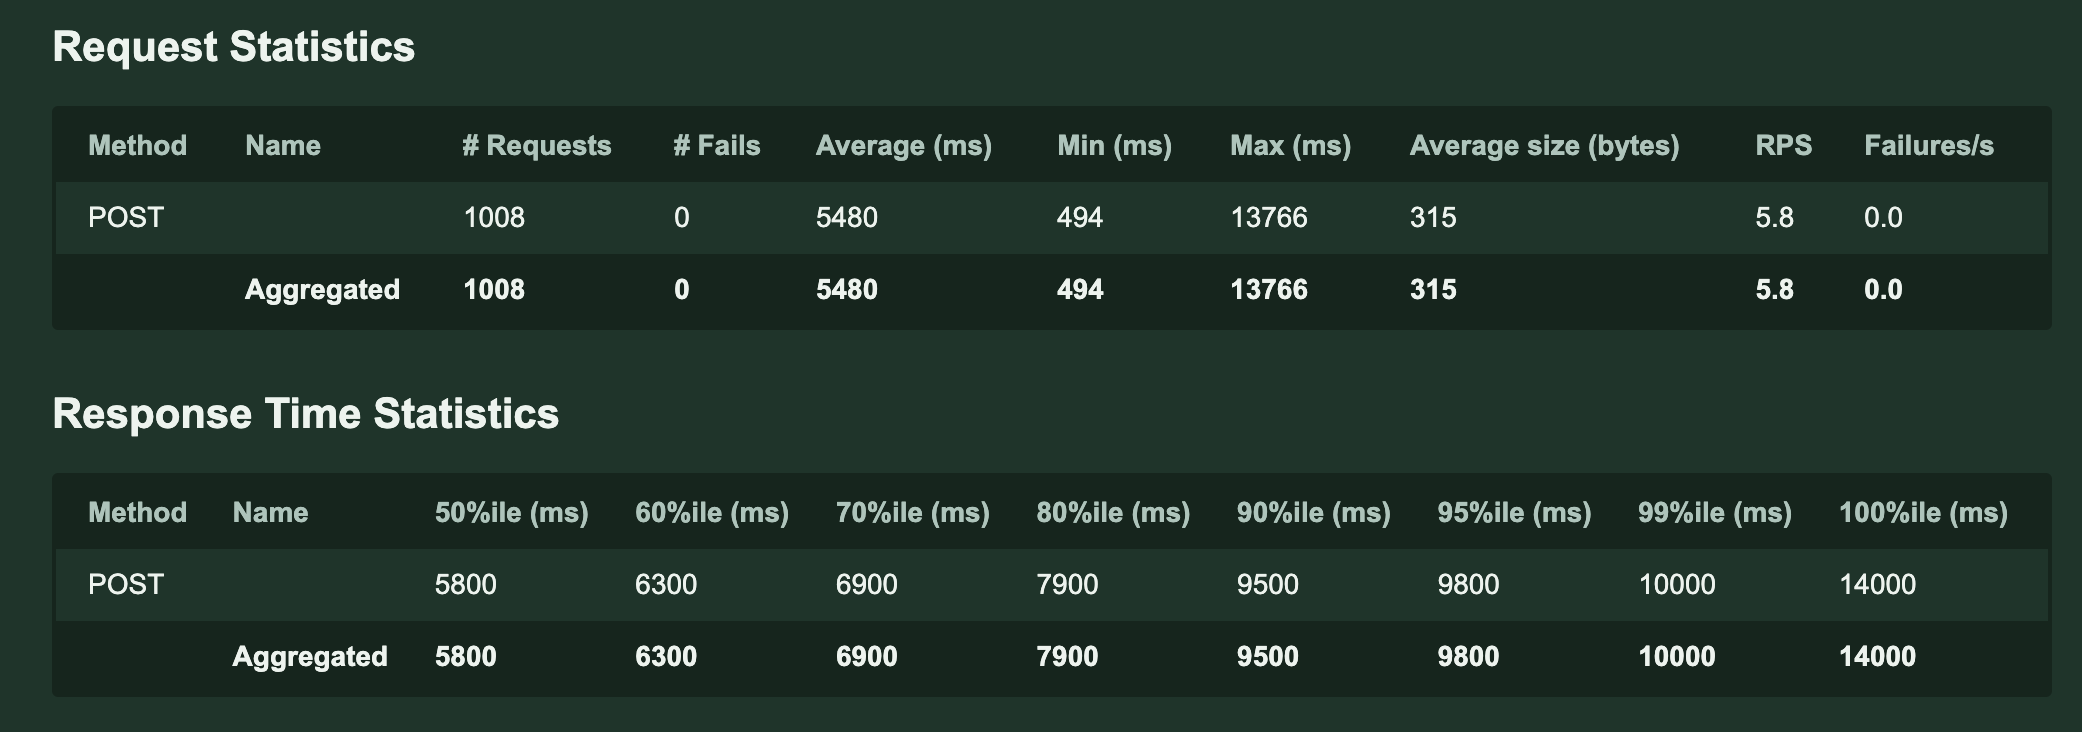Select POST row in Request Statistics table
The width and height of the screenshot is (2082, 732).
(x=126, y=218)
